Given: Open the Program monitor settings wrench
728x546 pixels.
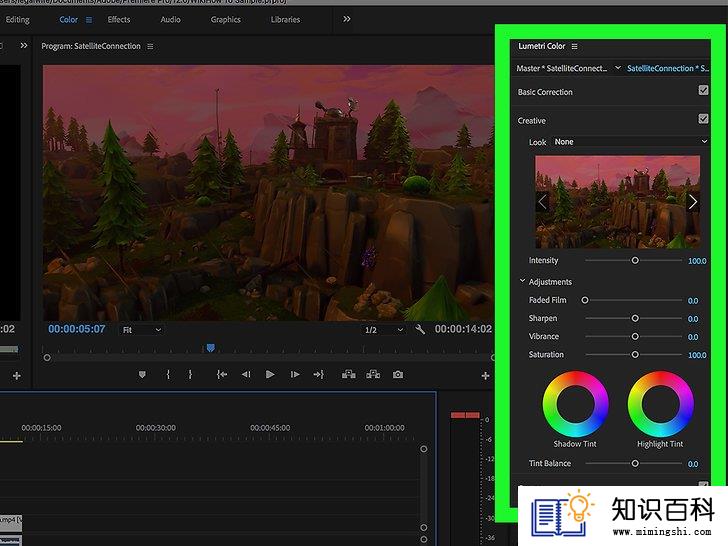Looking at the screenshot, I should pyautogui.click(x=420, y=329).
